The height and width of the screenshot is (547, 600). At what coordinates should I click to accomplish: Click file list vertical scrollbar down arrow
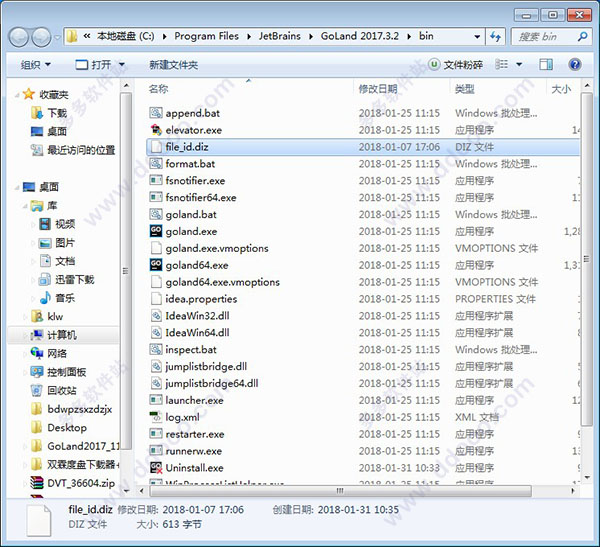[x=587, y=478]
